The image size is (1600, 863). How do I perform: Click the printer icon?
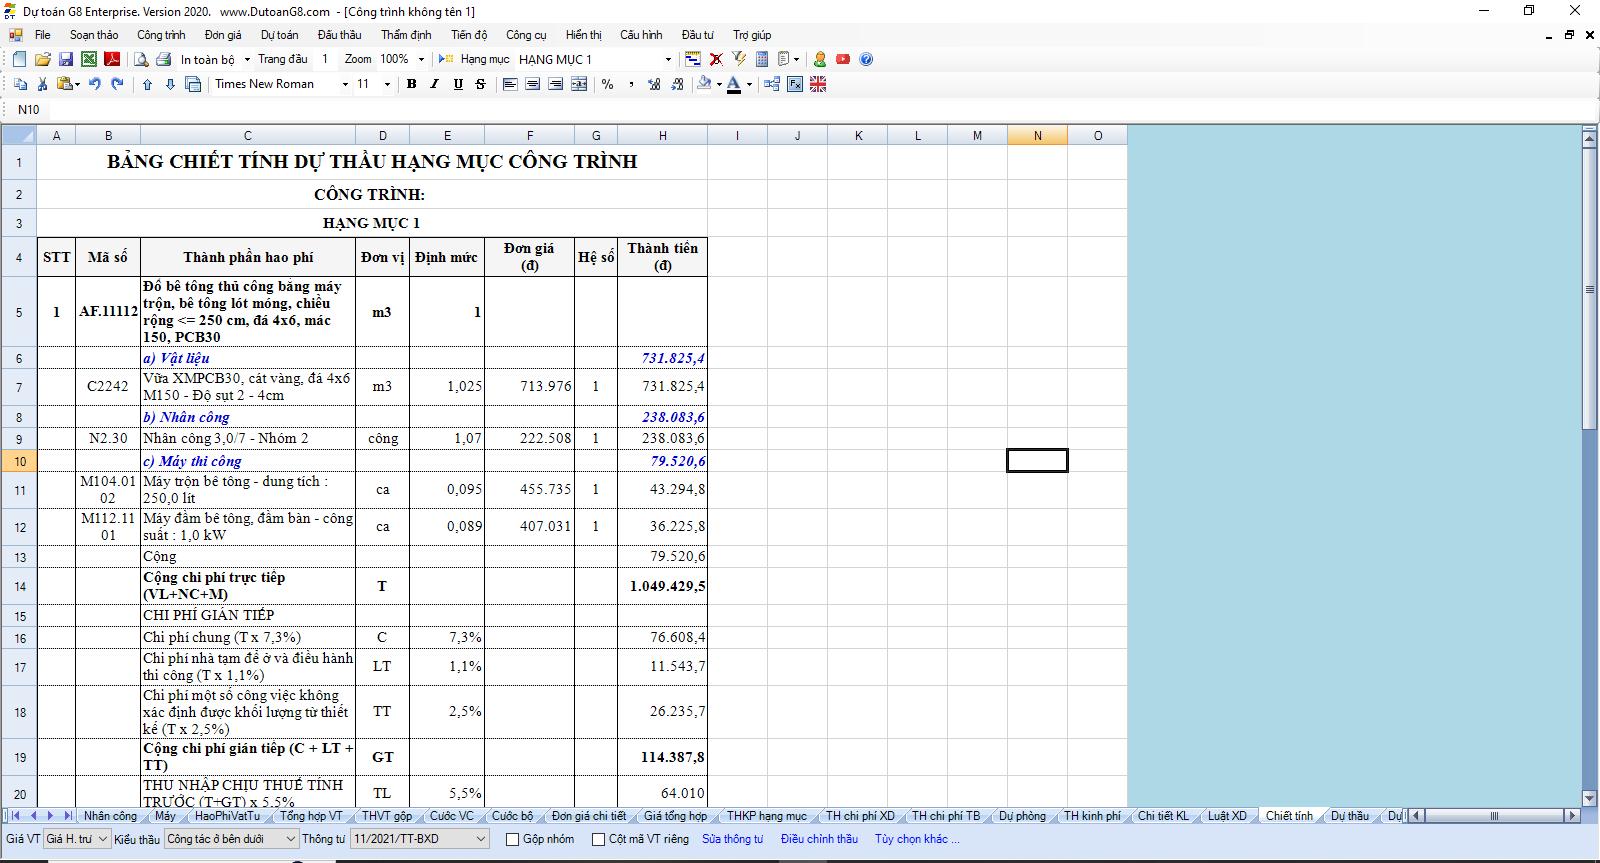(164, 59)
